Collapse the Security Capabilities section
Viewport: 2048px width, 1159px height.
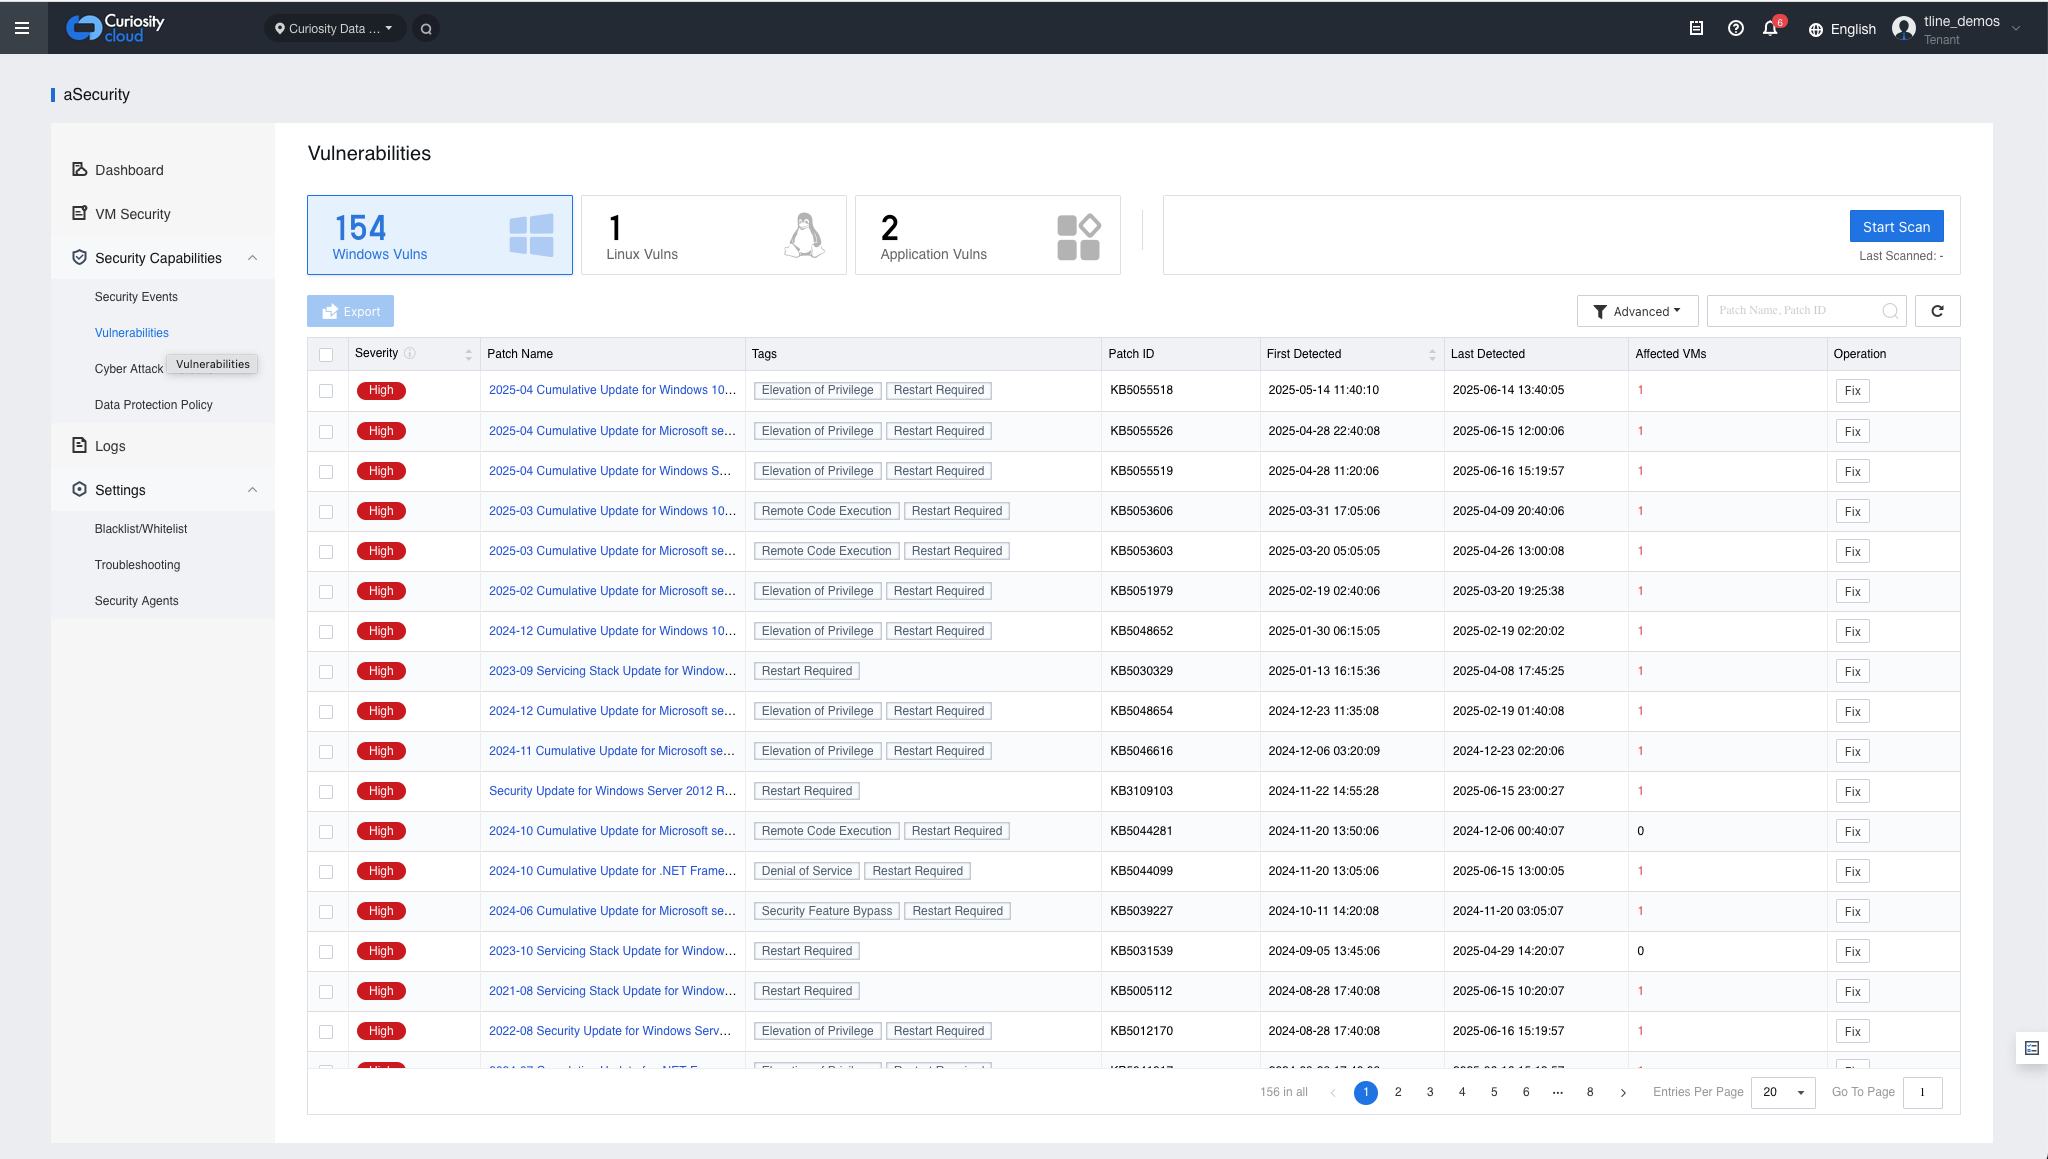click(253, 258)
